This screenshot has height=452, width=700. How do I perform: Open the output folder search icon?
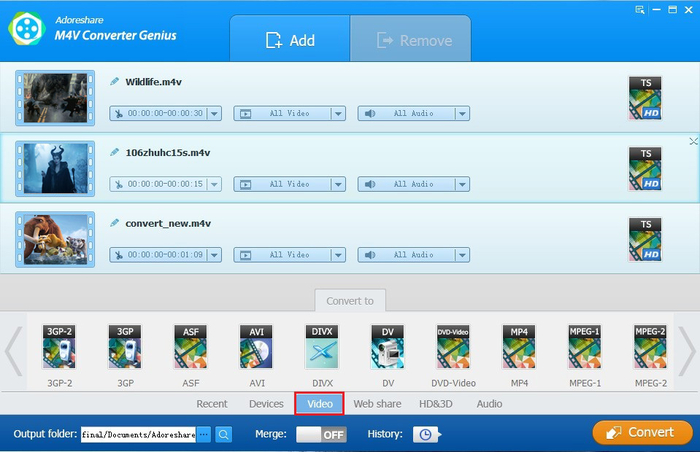click(224, 434)
